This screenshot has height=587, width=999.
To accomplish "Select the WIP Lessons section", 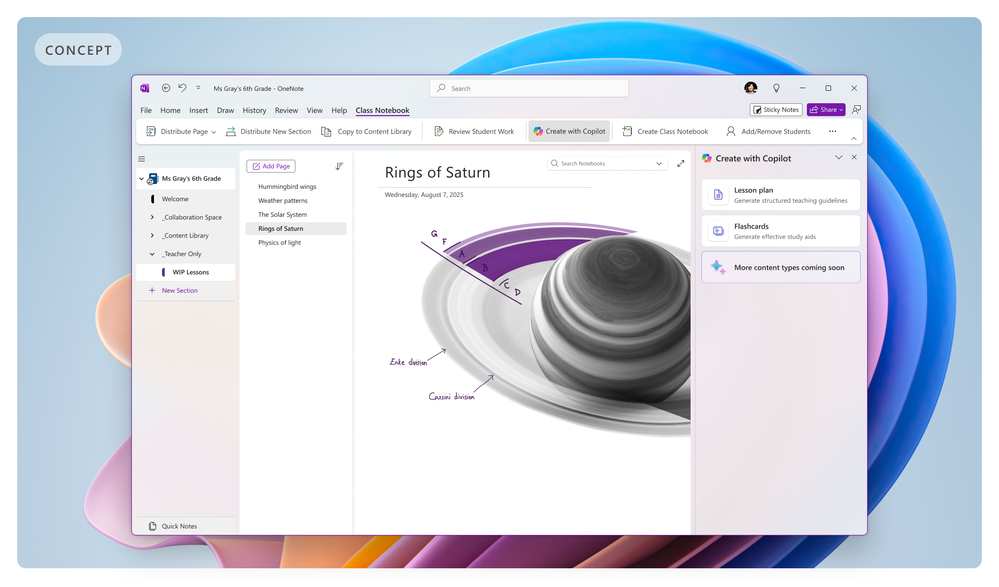I will tap(185, 272).
